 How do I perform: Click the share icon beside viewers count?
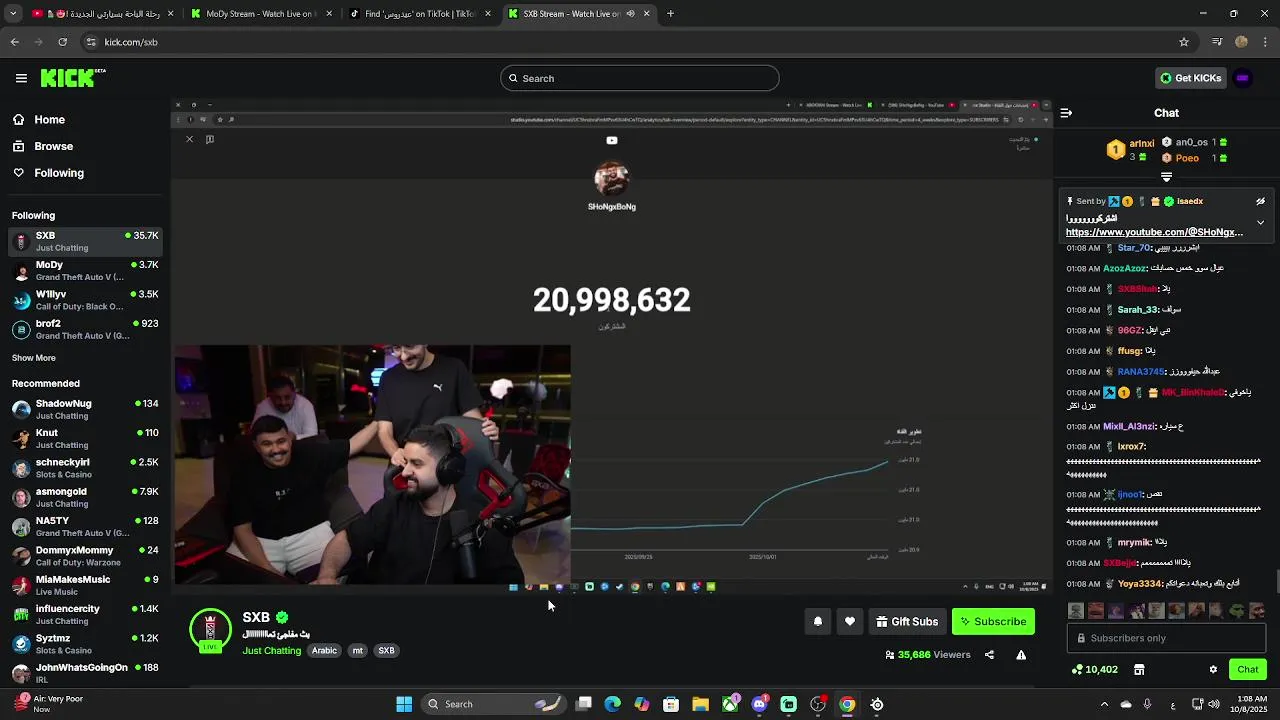point(989,655)
